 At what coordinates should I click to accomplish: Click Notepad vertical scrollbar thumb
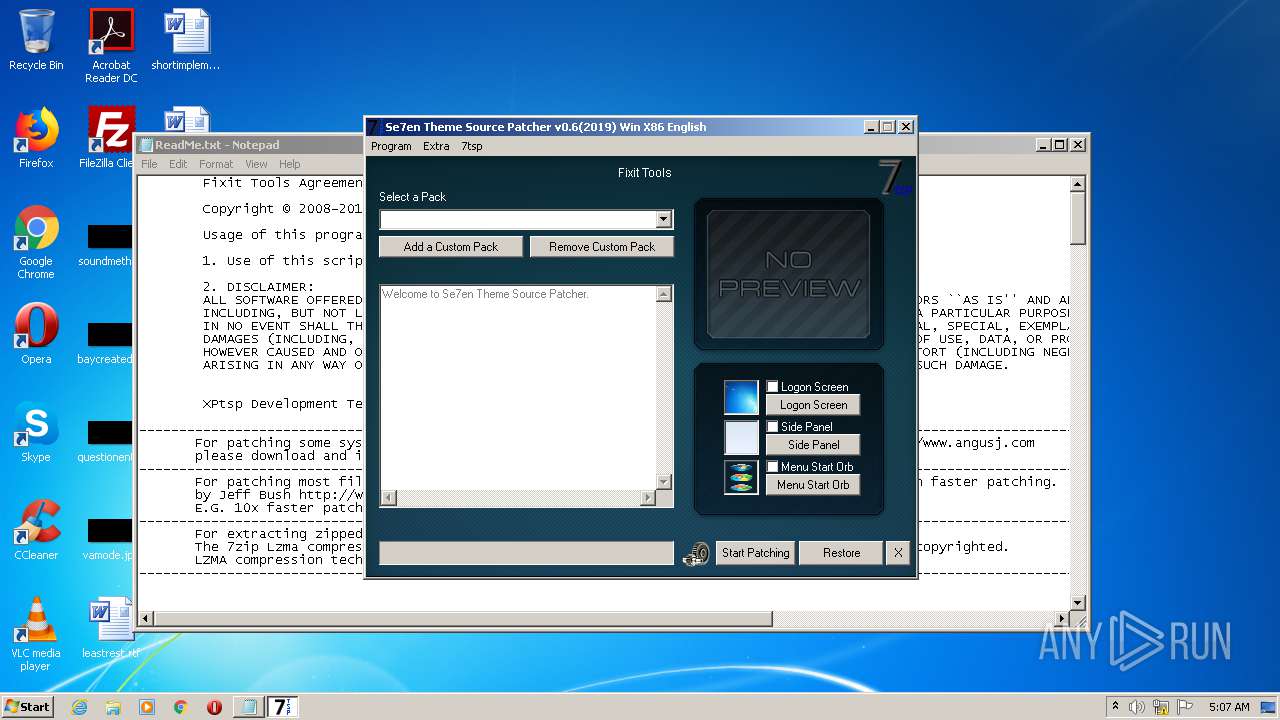click(1078, 218)
